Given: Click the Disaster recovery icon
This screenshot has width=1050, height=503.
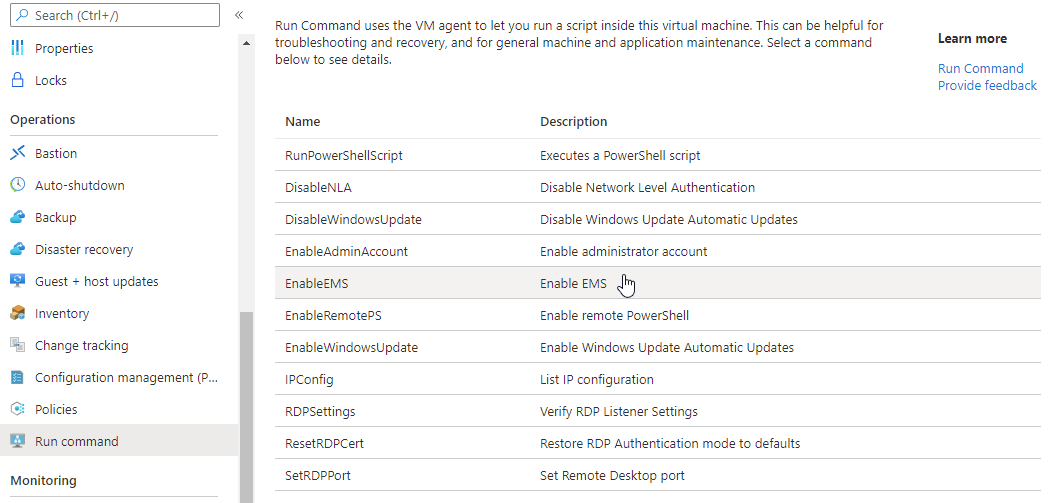Looking at the screenshot, I should coord(17,249).
